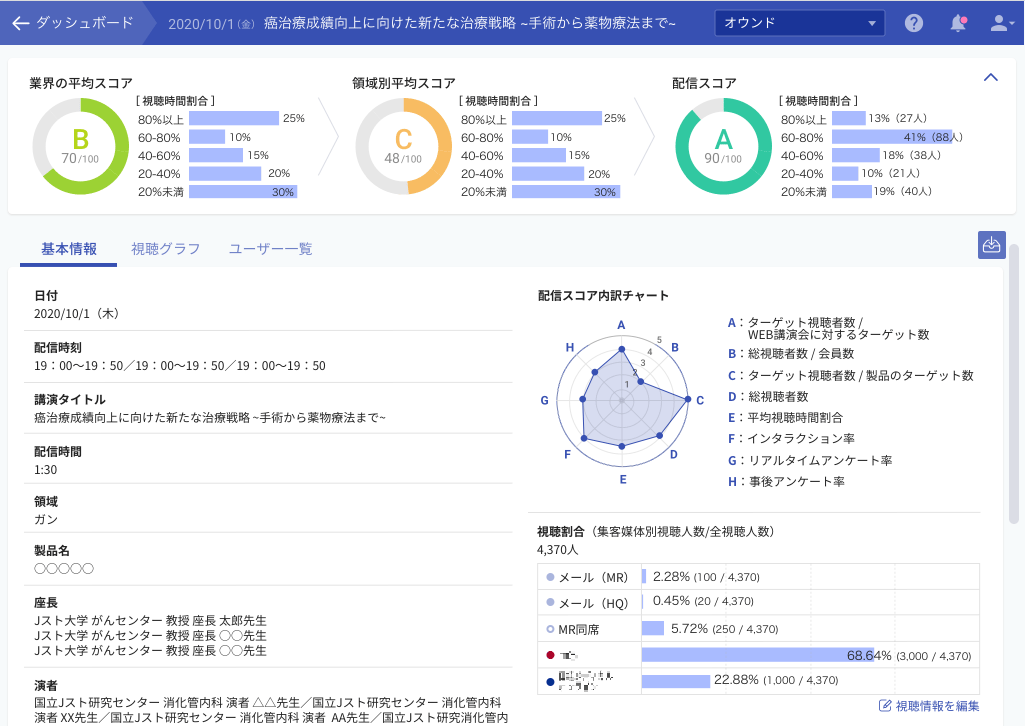
Task: Click the total viewers value 4,370人
Action: pos(557,550)
